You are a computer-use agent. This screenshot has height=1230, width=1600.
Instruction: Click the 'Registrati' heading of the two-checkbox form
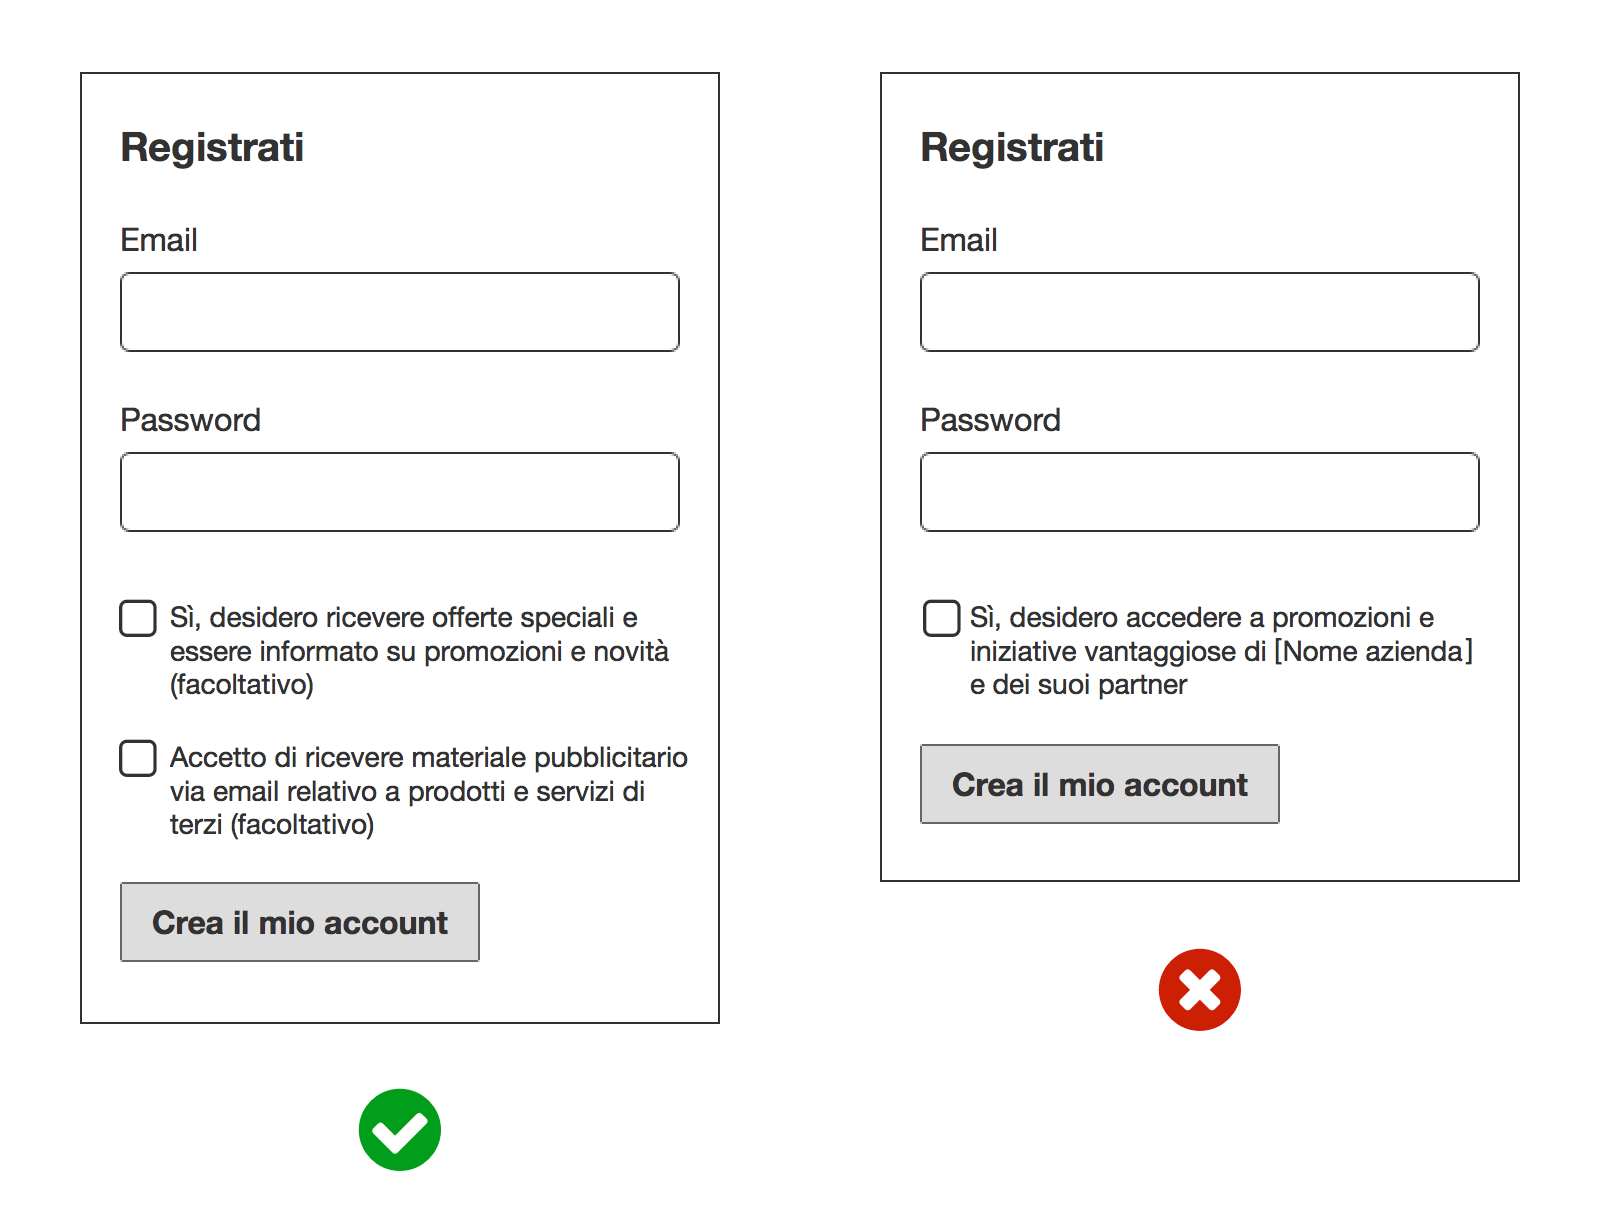(x=212, y=147)
